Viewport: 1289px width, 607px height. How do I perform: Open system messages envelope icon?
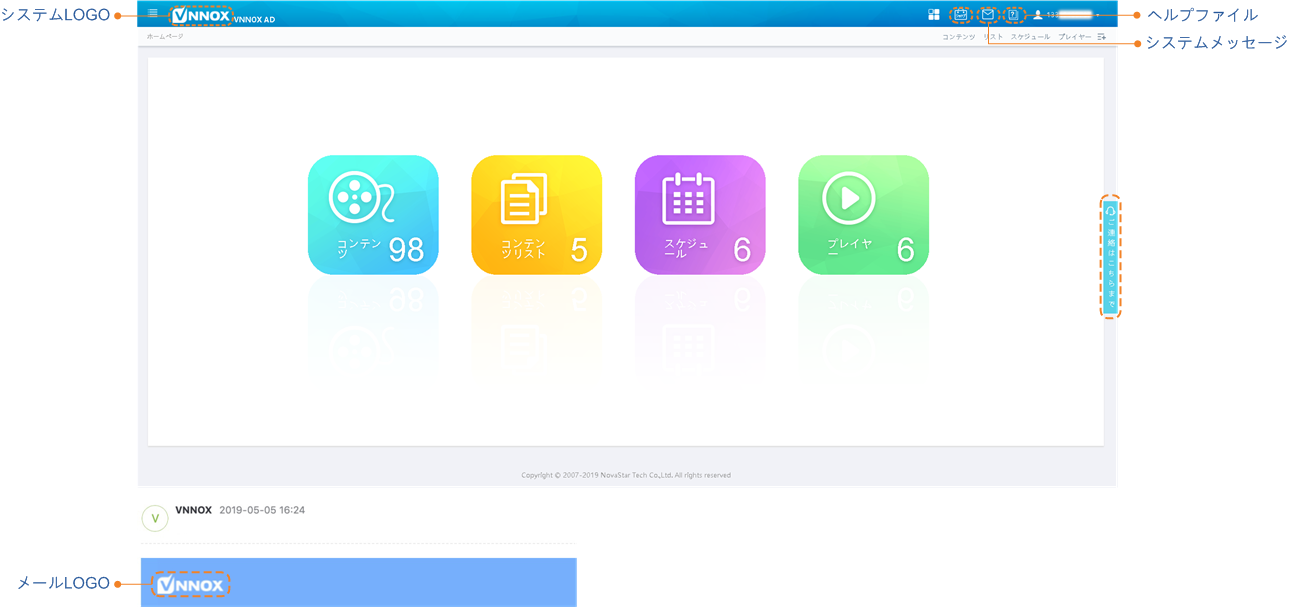(x=988, y=15)
